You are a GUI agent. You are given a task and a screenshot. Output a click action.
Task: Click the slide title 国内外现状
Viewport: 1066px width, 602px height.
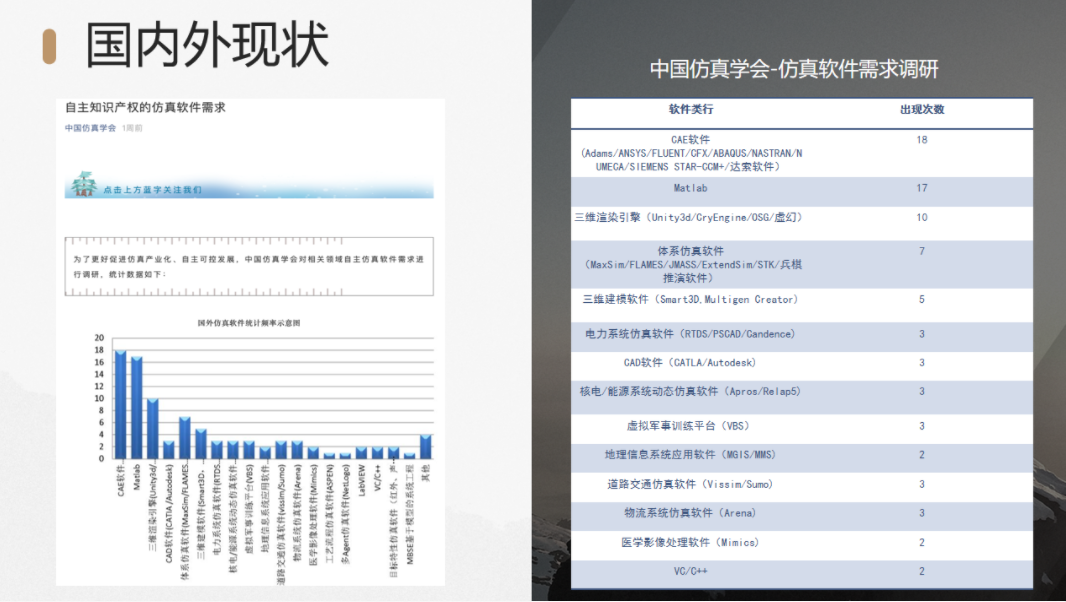tap(207, 44)
